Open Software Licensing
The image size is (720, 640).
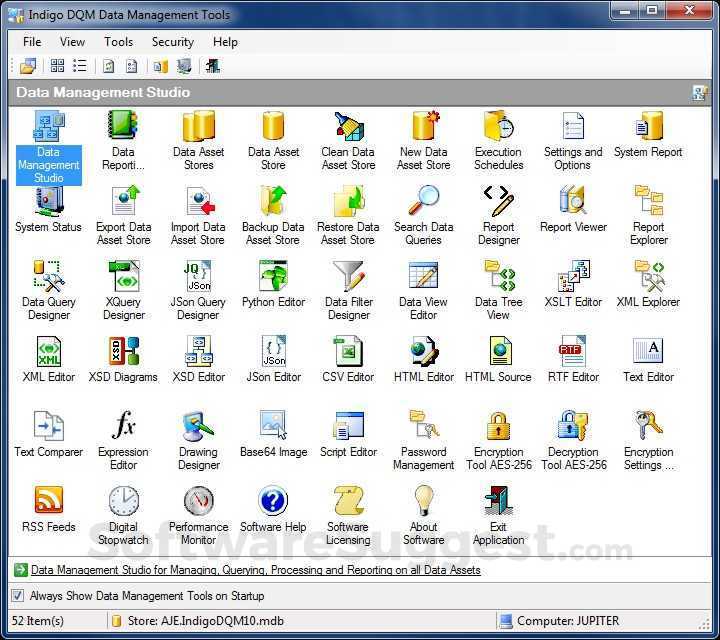[x=348, y=515]
